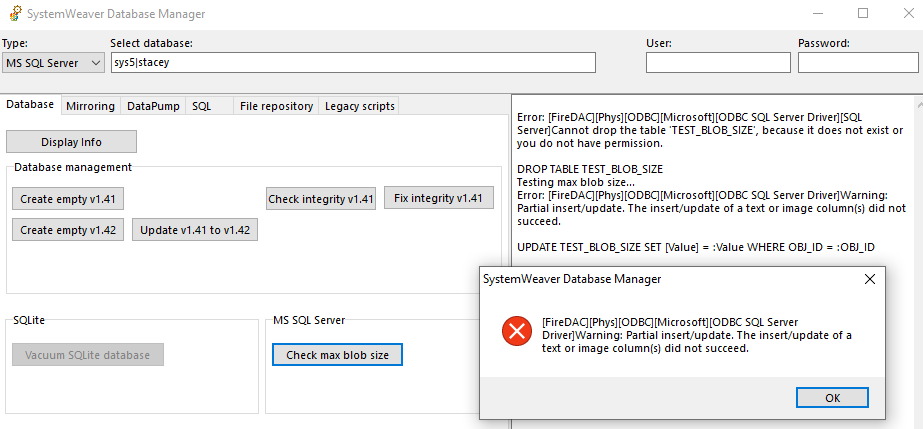The height and width of the screenshot is (429, 923).
Task: Open the Type dropdown showing MS SQL Server
Action: [x=54, y=63]
